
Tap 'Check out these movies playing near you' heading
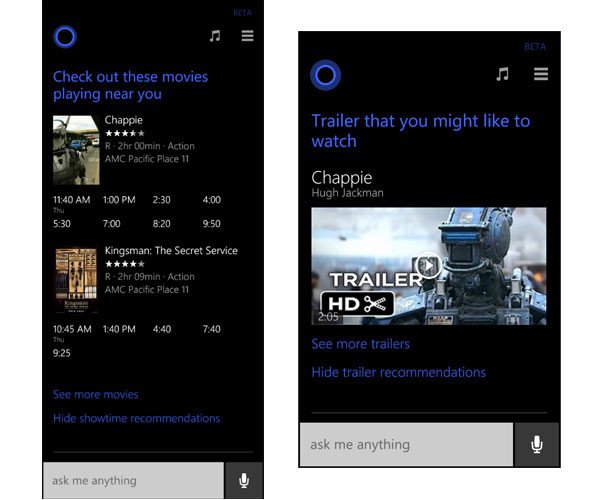click(x=130, y=85)
